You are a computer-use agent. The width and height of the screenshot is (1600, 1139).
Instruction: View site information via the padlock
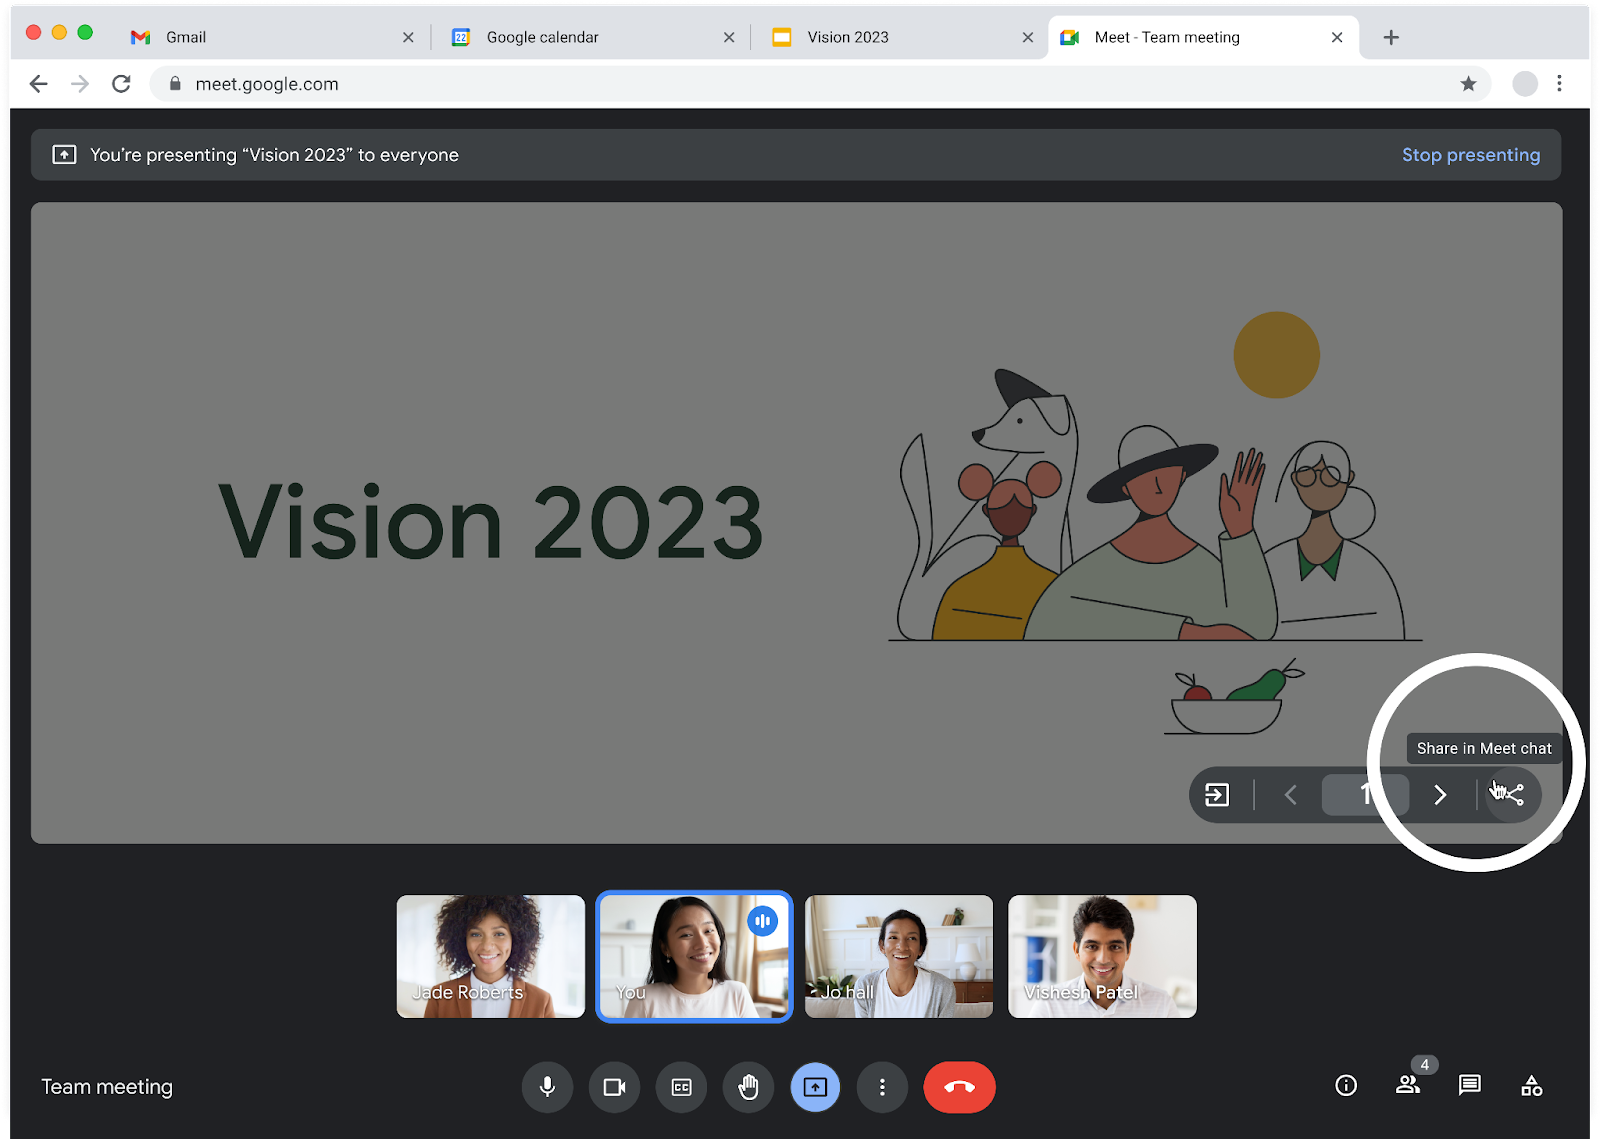174,84
